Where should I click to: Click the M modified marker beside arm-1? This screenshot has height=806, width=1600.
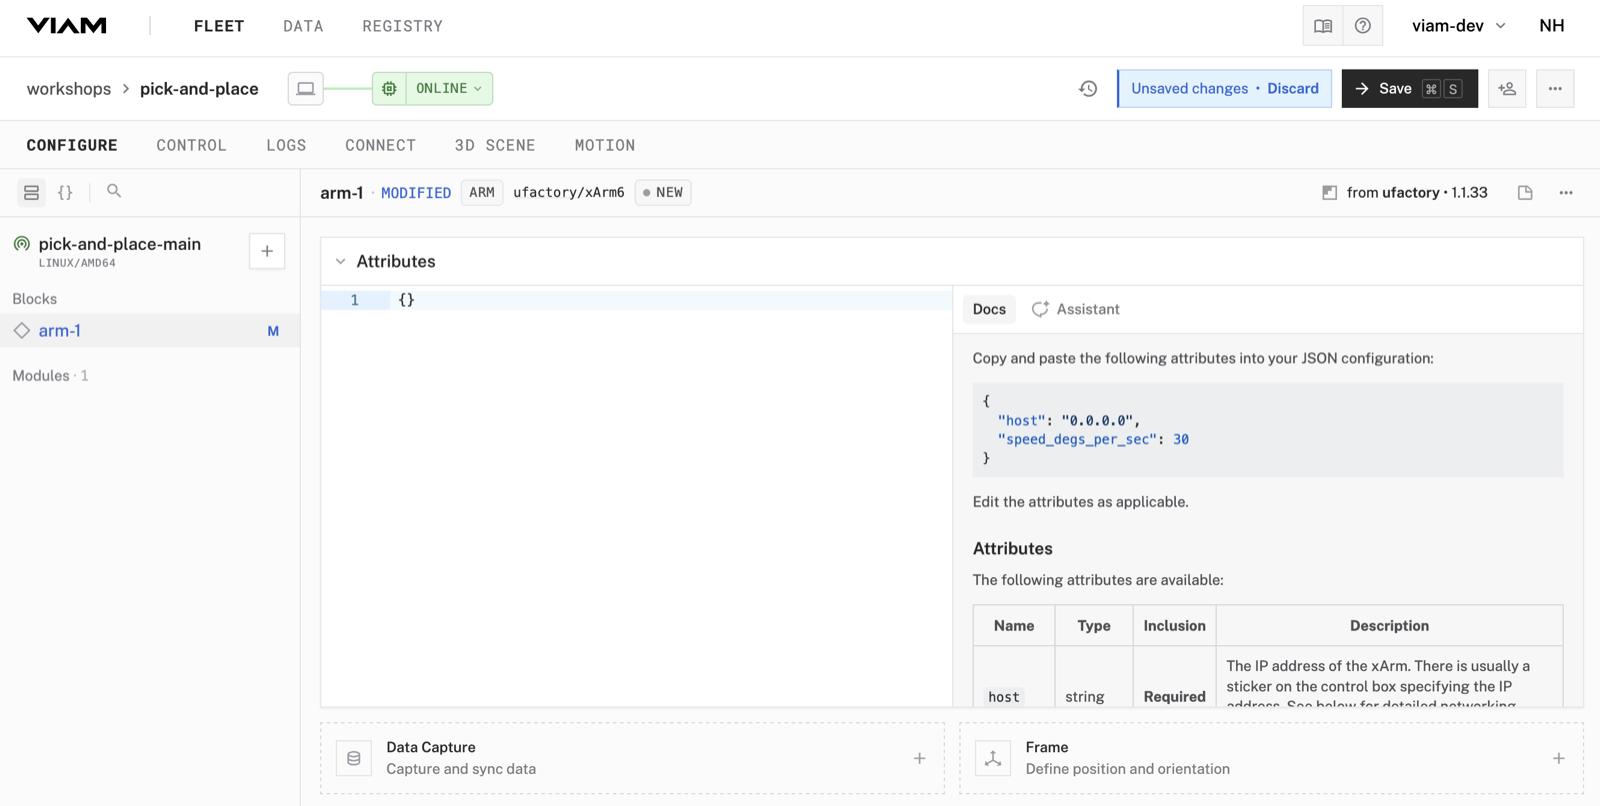tap(273, 331)
